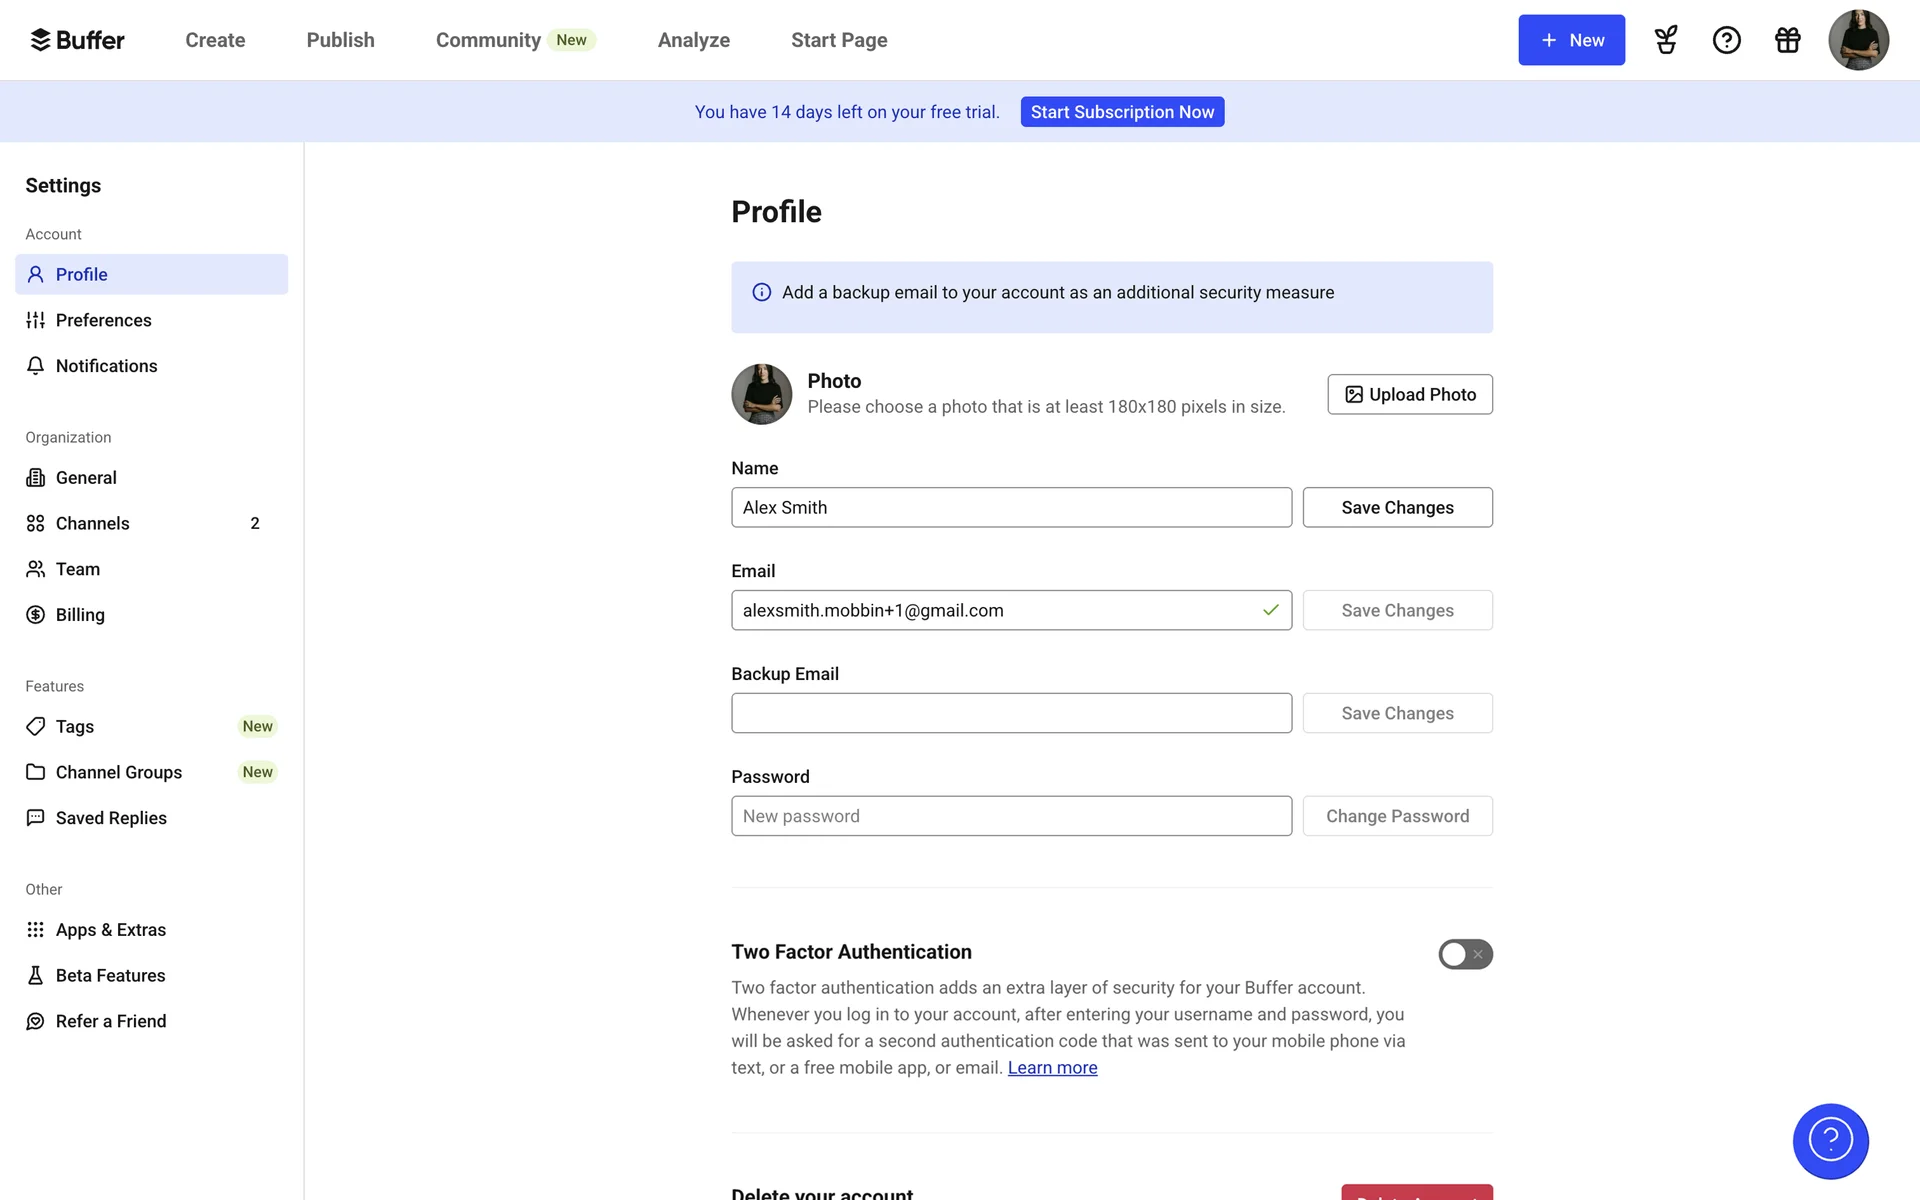The height and width of the screenshot is (1200, 1920).
Task: Click into the Backup Email field
Action: [1011, 713]
